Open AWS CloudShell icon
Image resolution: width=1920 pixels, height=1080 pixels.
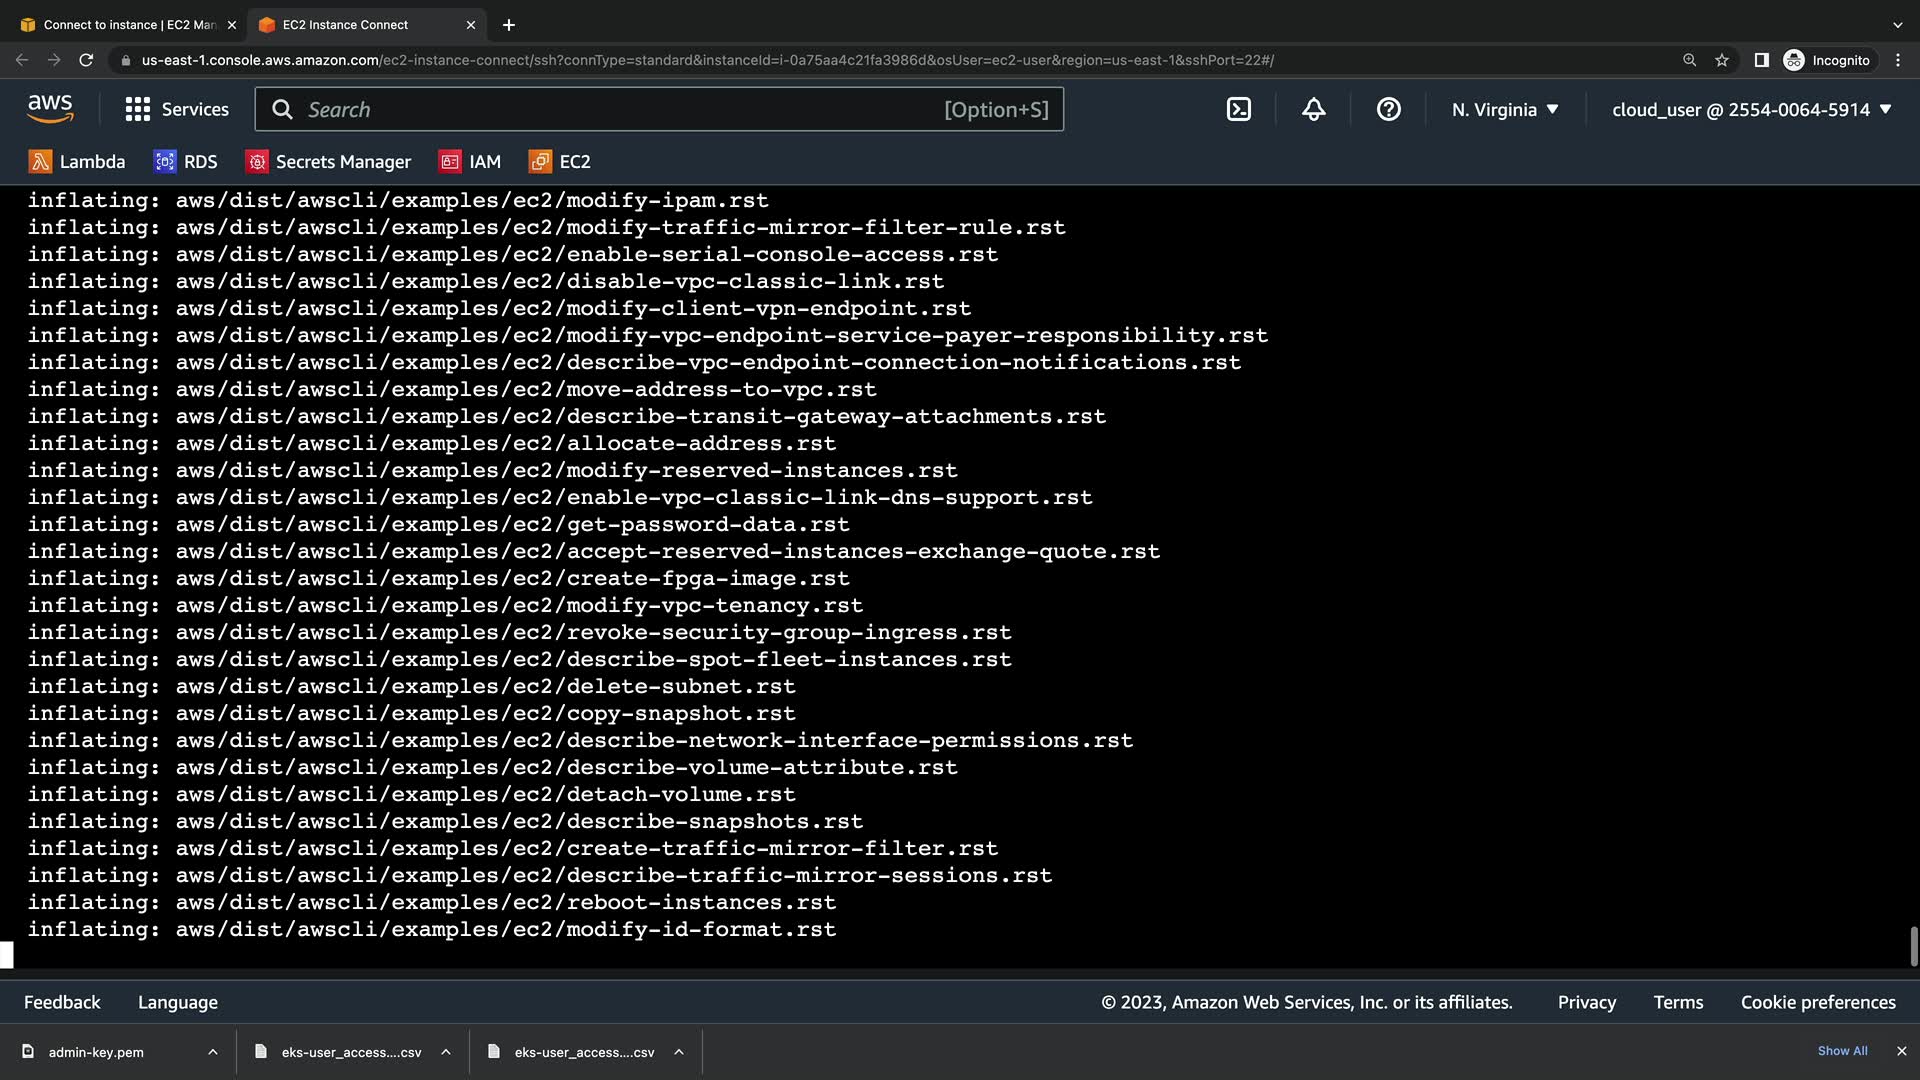pyautogui.click(x=1238, y=109)
